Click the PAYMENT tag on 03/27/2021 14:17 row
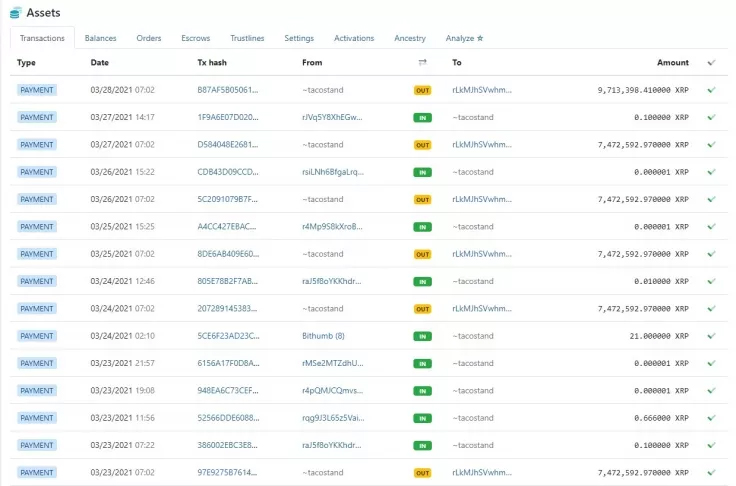 tap(36, 117)
